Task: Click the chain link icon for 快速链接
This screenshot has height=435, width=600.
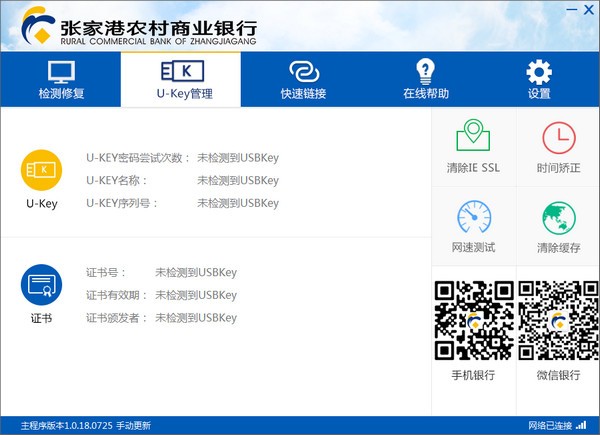Action: point(304,72)
